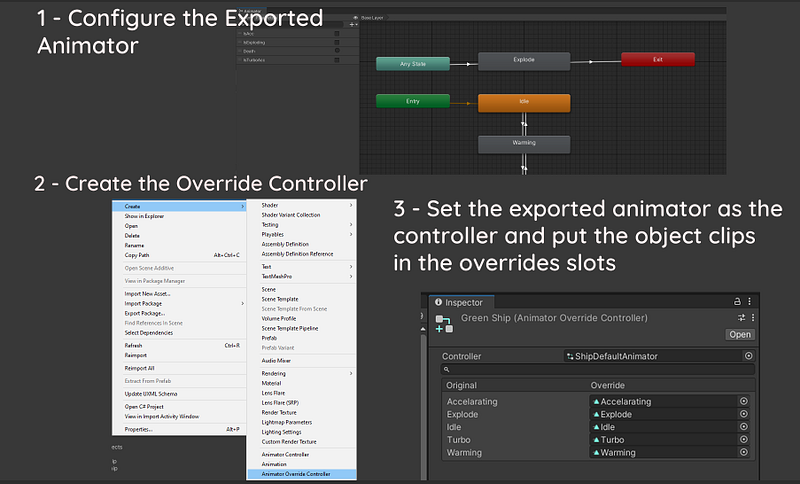Select the red Exit node
The width and height of the screenshot is (800, 484).
point(658,60)
